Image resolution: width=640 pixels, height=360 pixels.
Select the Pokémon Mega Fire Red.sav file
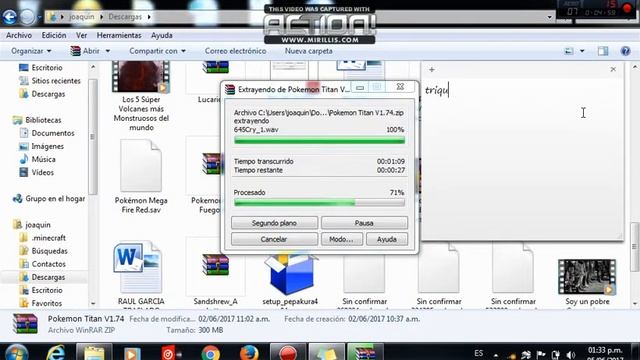pos(141,165)
